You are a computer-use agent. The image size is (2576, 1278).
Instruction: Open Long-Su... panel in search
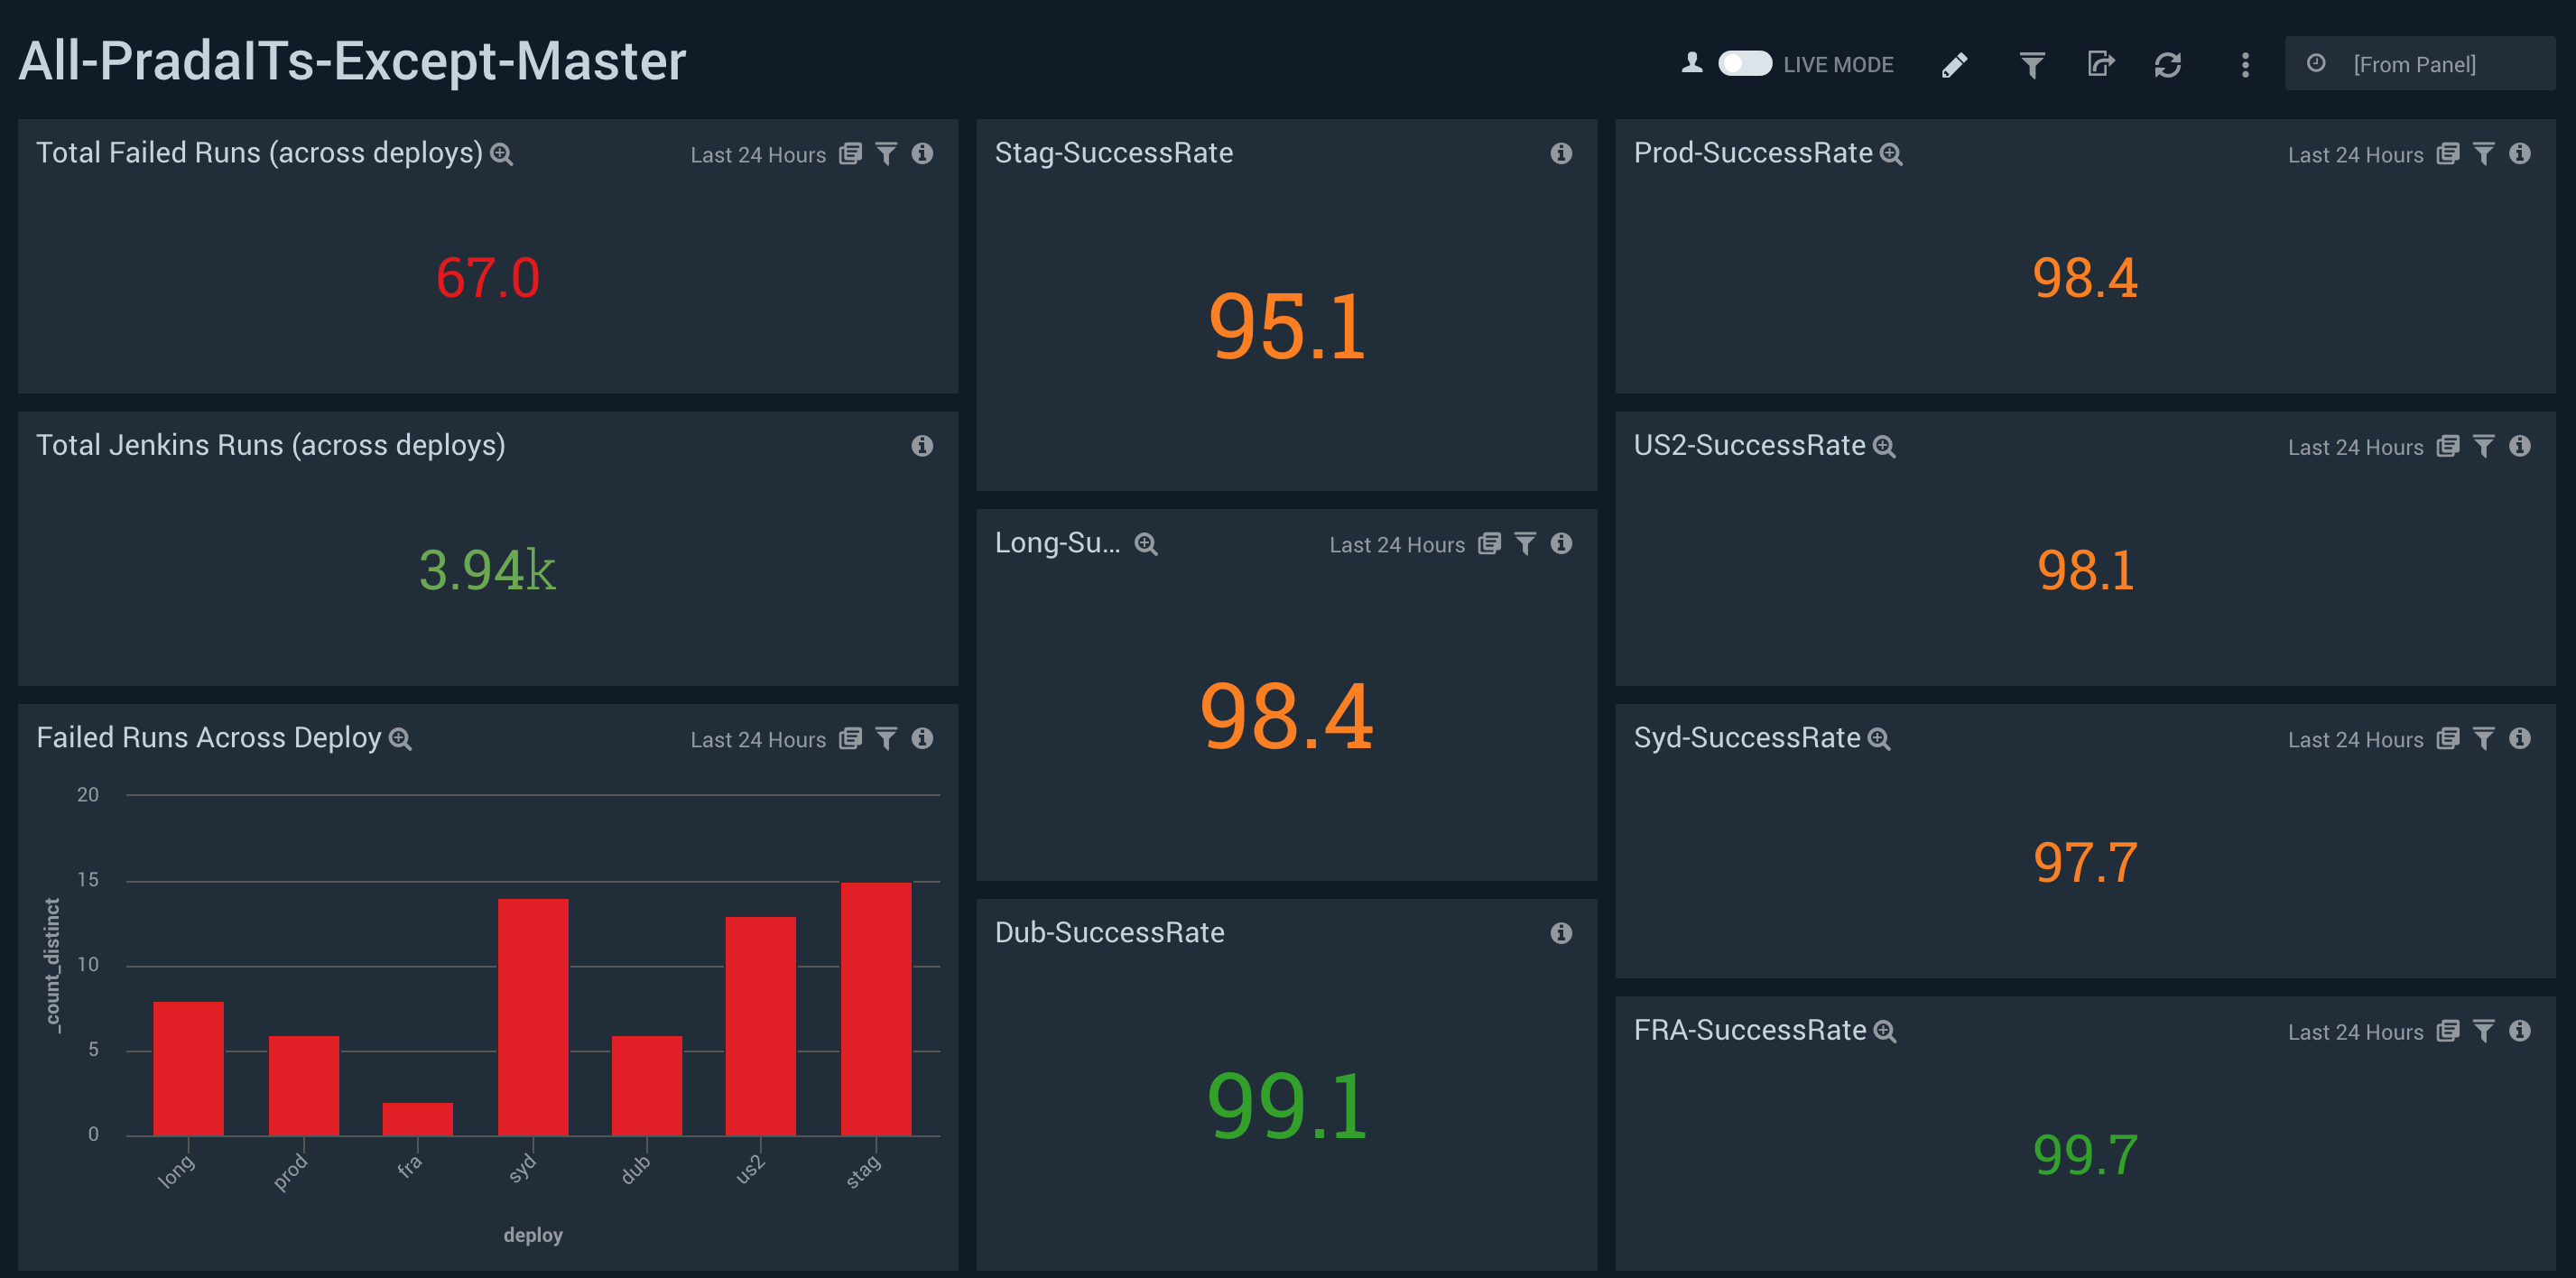(x=1146, y=544)
